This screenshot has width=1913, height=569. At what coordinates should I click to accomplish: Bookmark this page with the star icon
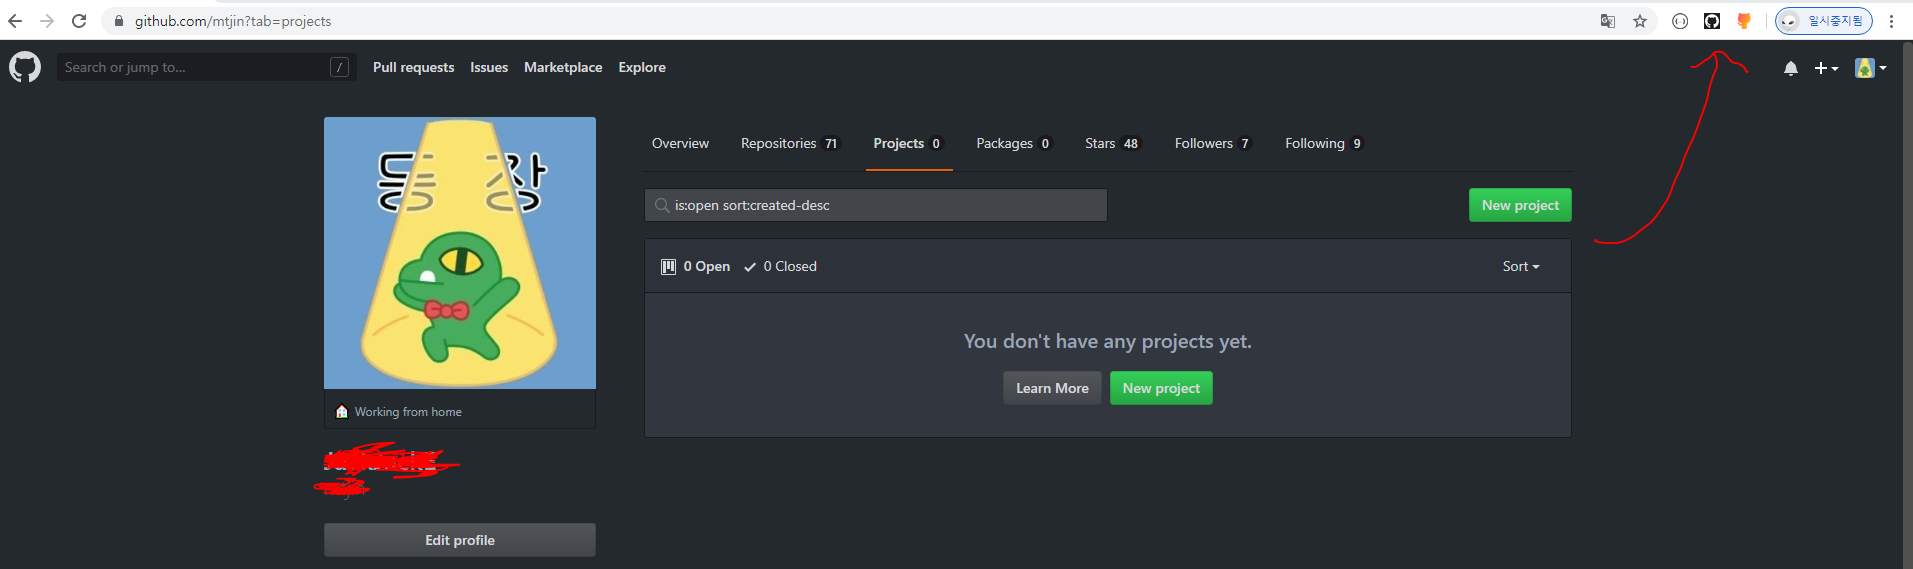pos(1640,21)
